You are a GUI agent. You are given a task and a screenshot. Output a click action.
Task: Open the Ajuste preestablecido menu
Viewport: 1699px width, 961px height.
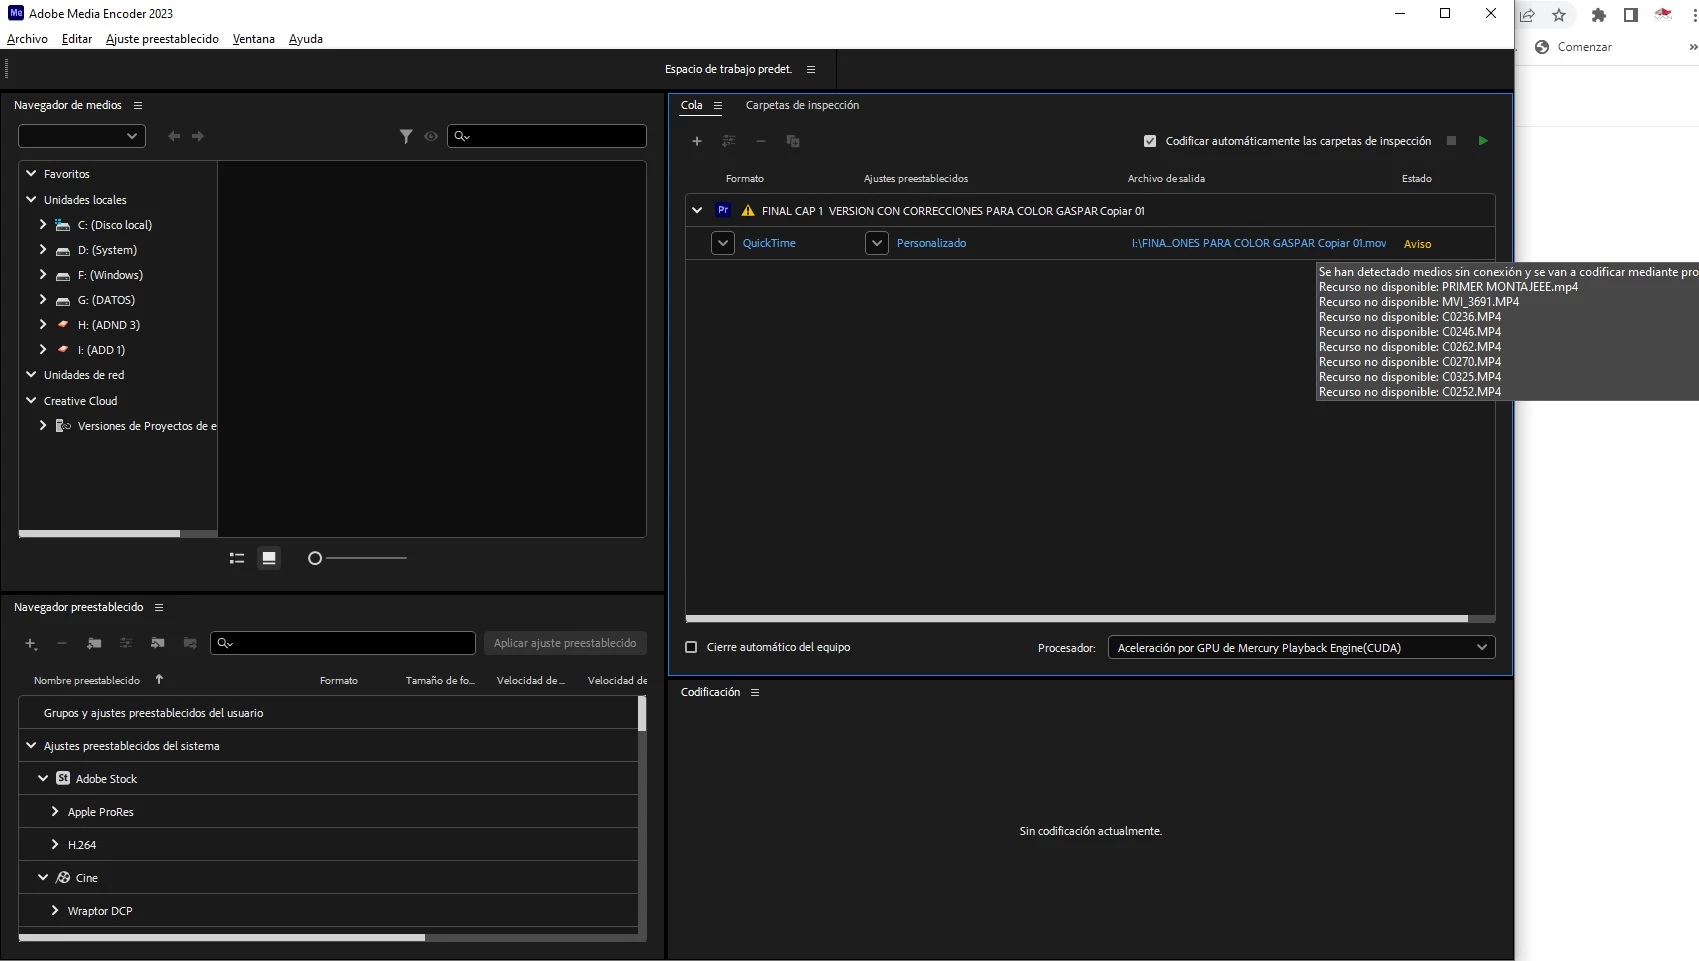(x=162, y=39)
